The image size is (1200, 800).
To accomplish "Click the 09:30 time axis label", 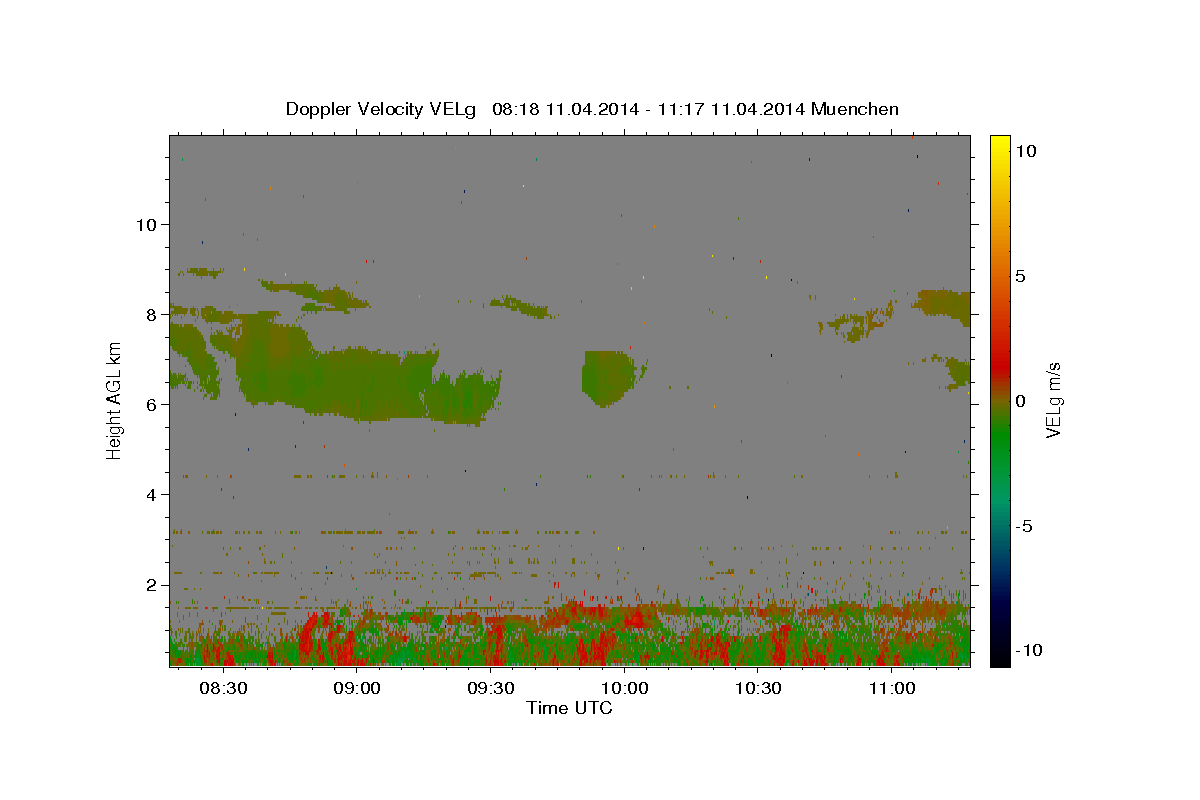I will tap(491, 688).
